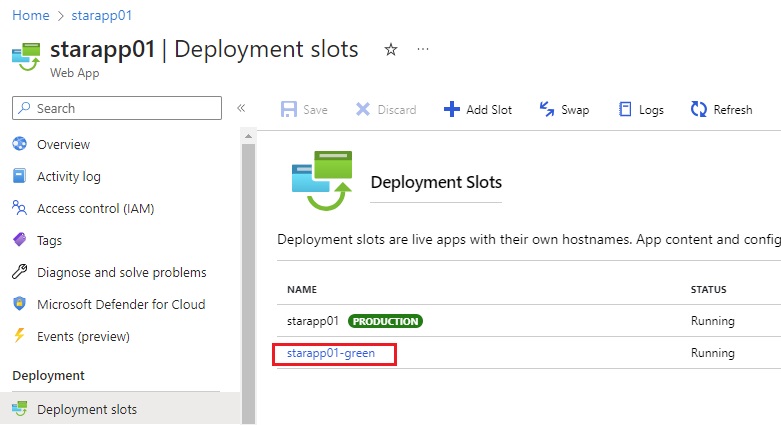The width and height of the screenshot is (781, 425).
Task: Open Microsoft Defender for Cloud
Action: coord(121,304)
